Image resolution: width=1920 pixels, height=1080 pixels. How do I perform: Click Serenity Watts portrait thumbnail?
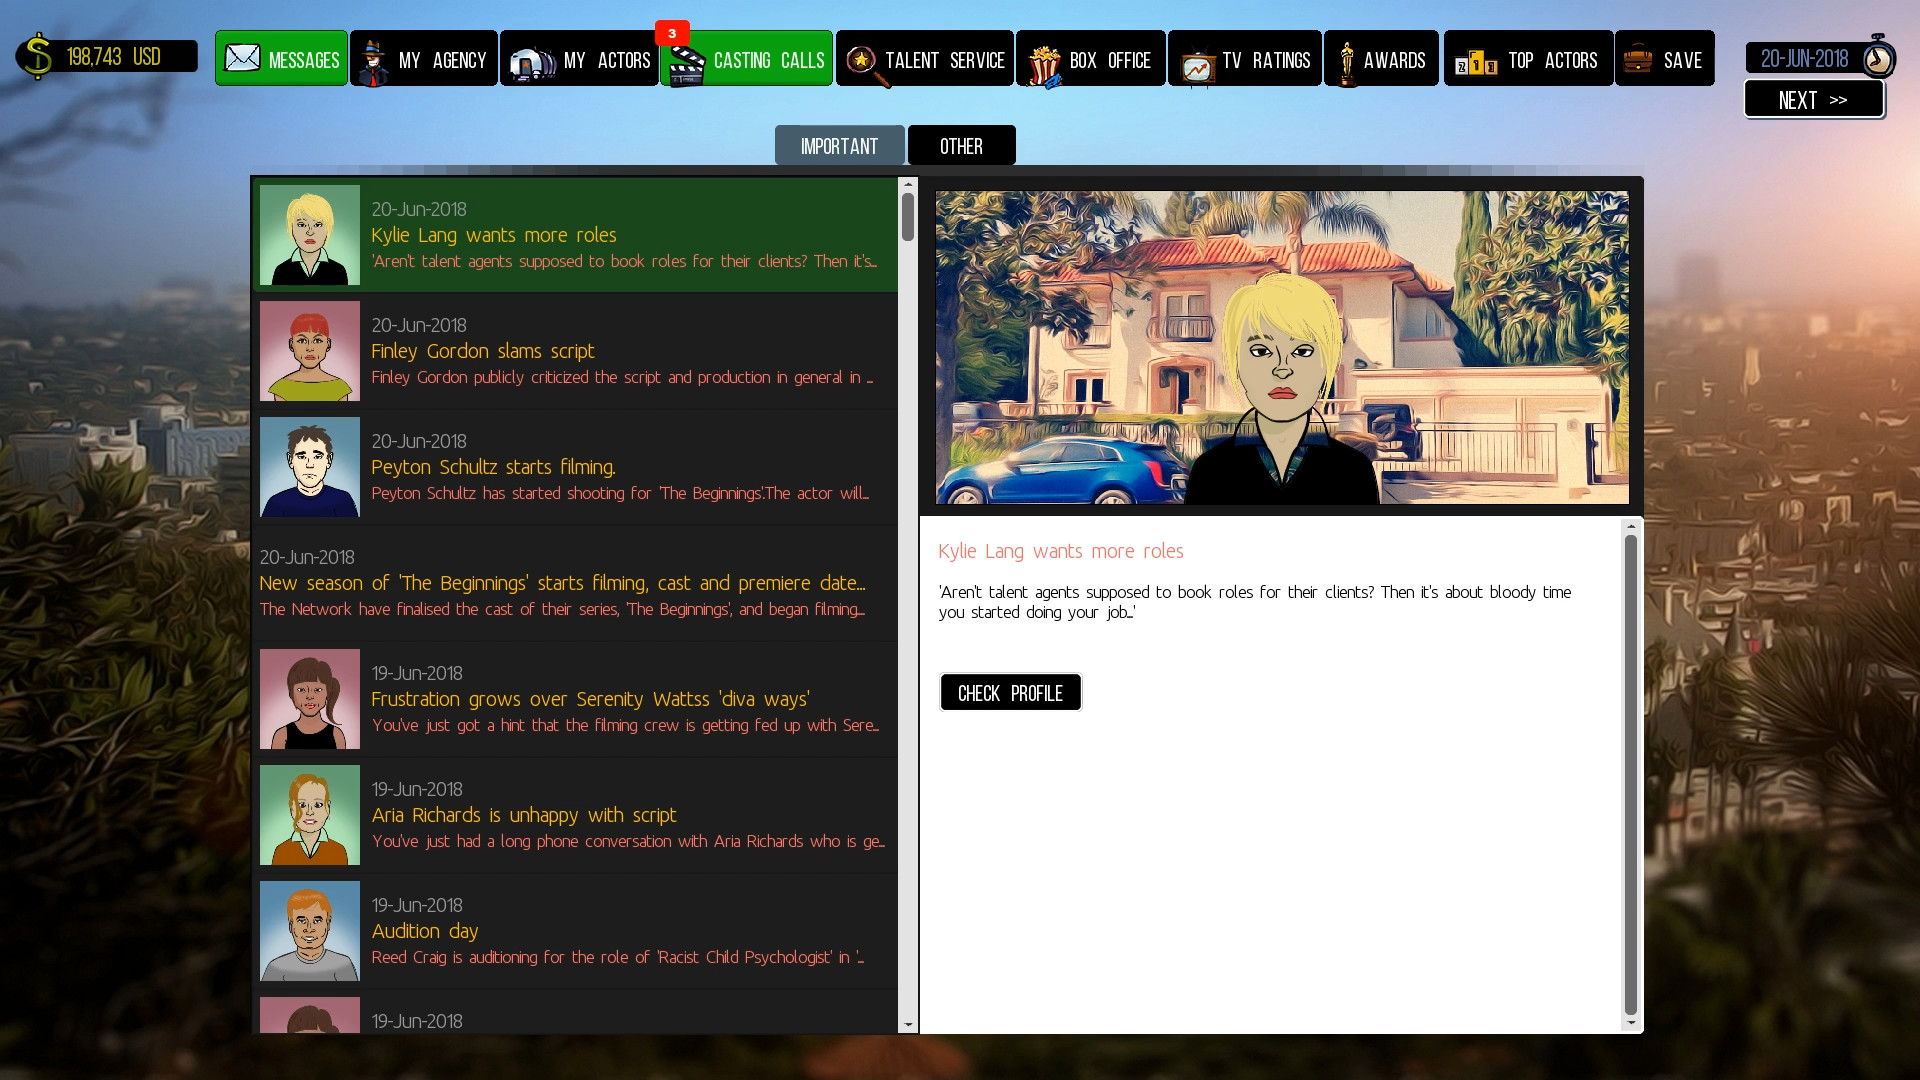tap(310, 699)
